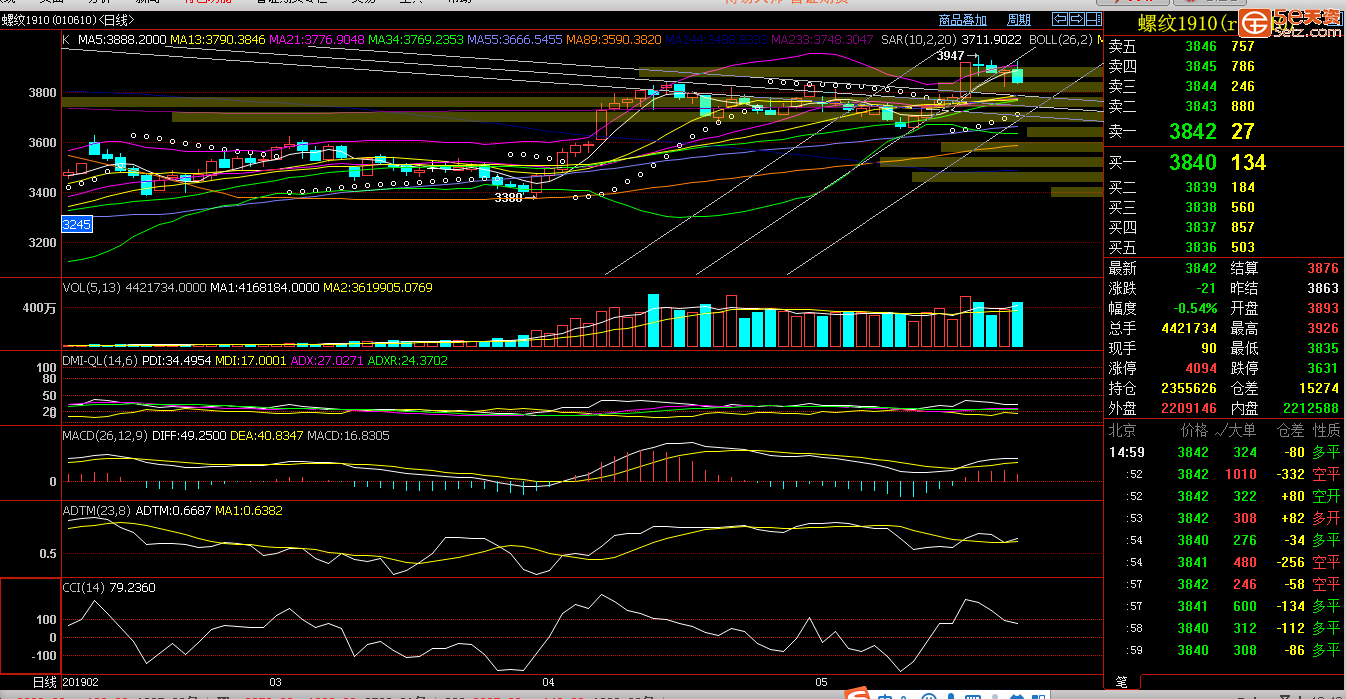Click the 最低 value 3835
The height and width of the screenshot is (699, 1346).
[1323, 348]
